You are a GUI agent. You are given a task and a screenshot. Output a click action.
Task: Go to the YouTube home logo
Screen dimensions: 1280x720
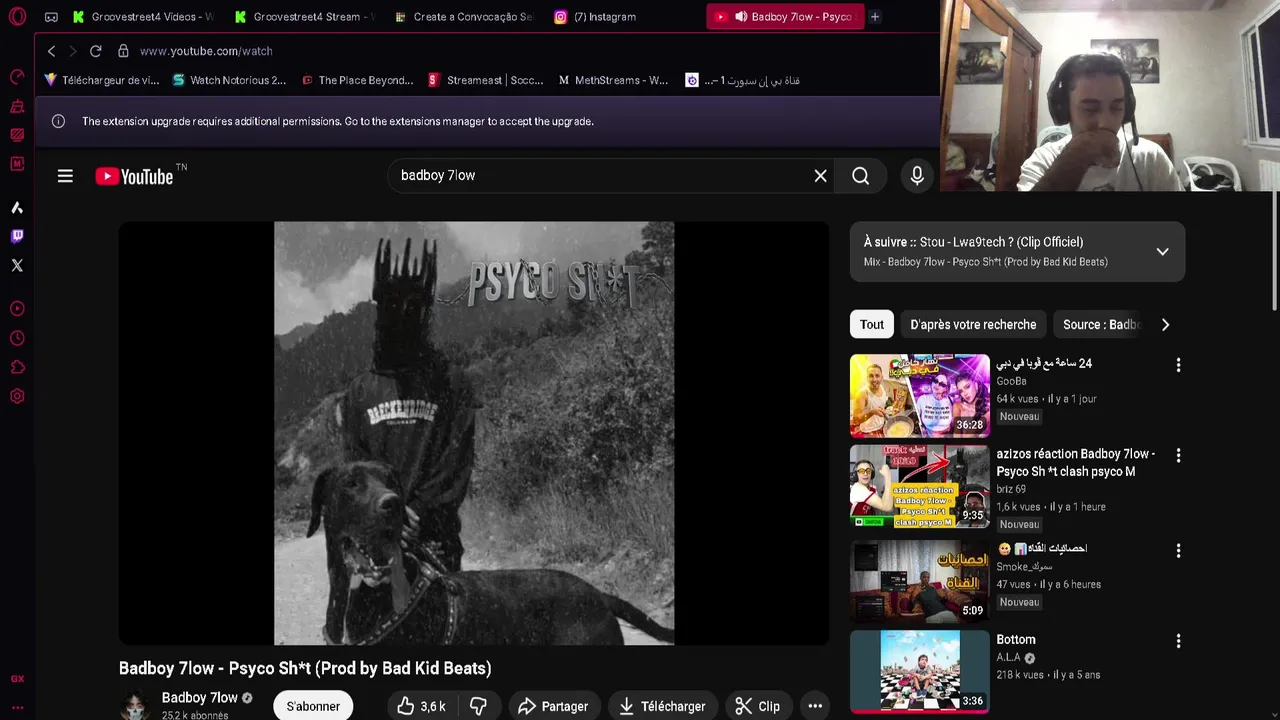pos(135,176)
